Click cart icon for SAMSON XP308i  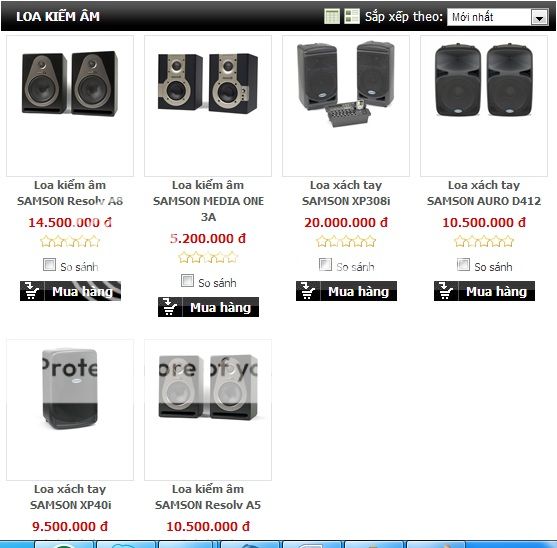tap(308, 291)
